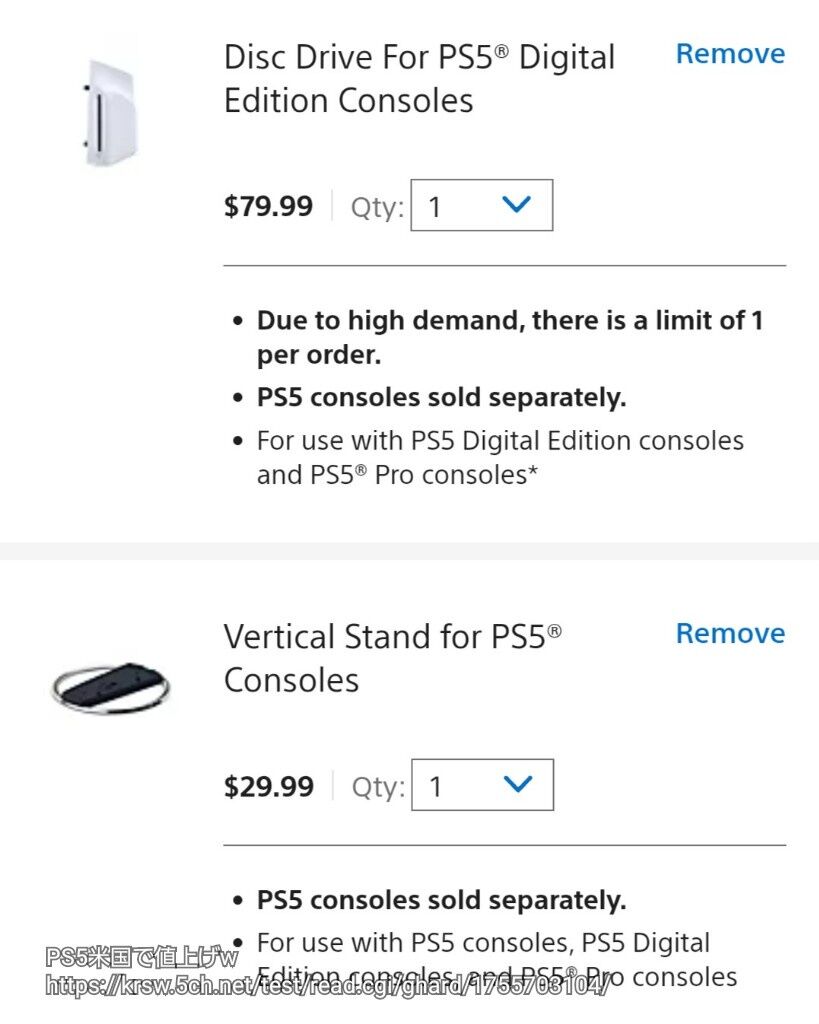Click the PS5 Pro consoles compatibility note with asterisk
Viewport: 819px width, 1024px height.
click(x=499, y=457)
